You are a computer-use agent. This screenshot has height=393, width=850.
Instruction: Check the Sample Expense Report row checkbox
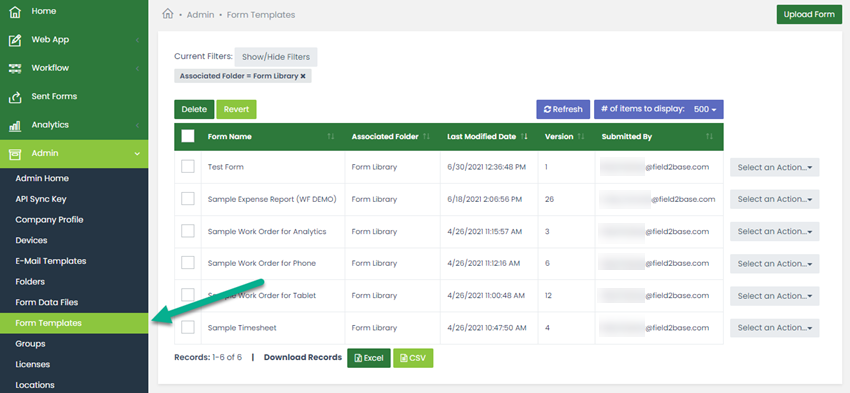pyautogui.click(x=188, y=199)
